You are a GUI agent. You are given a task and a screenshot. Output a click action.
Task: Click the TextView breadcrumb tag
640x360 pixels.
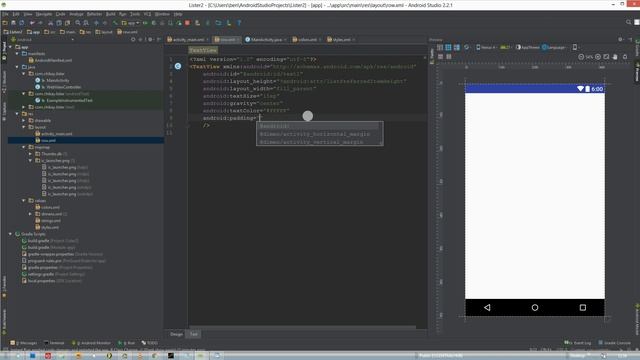(203, 50)
